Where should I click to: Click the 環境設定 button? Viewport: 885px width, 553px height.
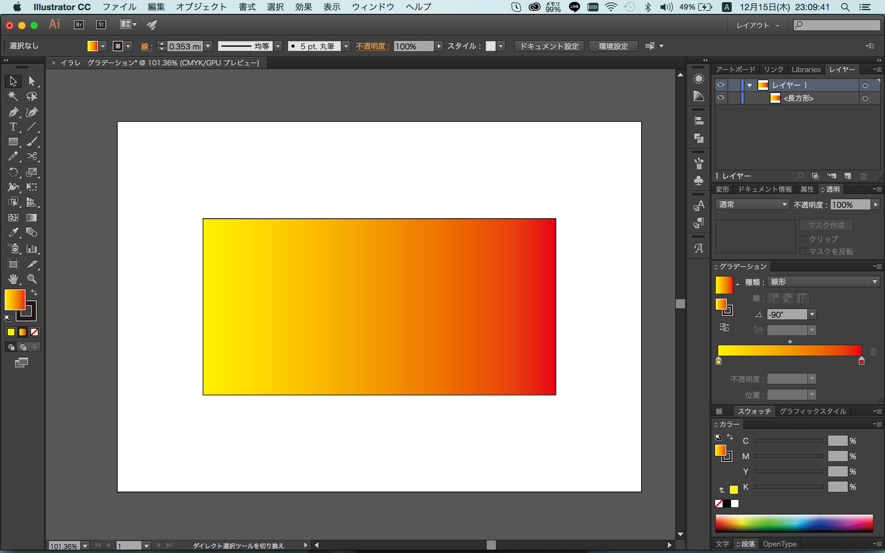[612, 46]
